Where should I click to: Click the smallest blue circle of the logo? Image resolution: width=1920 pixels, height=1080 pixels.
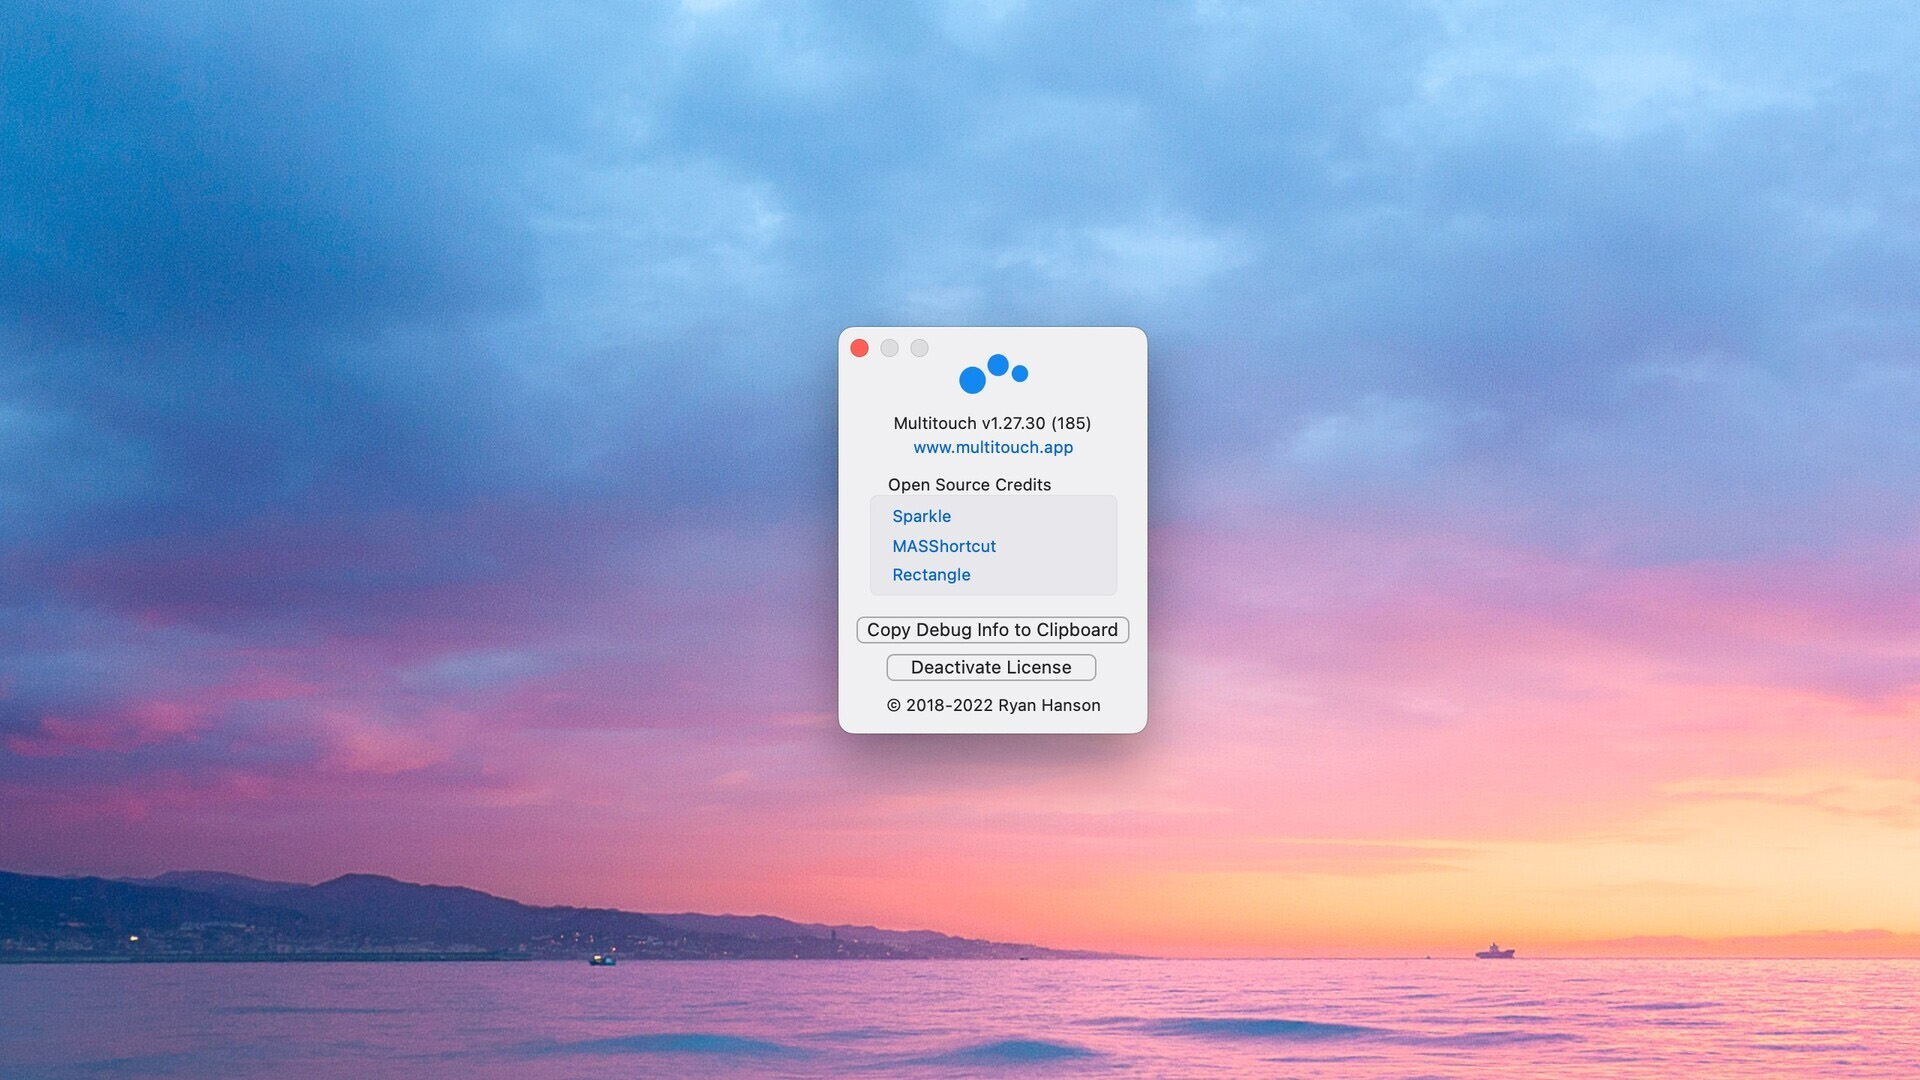[1019, 374]
